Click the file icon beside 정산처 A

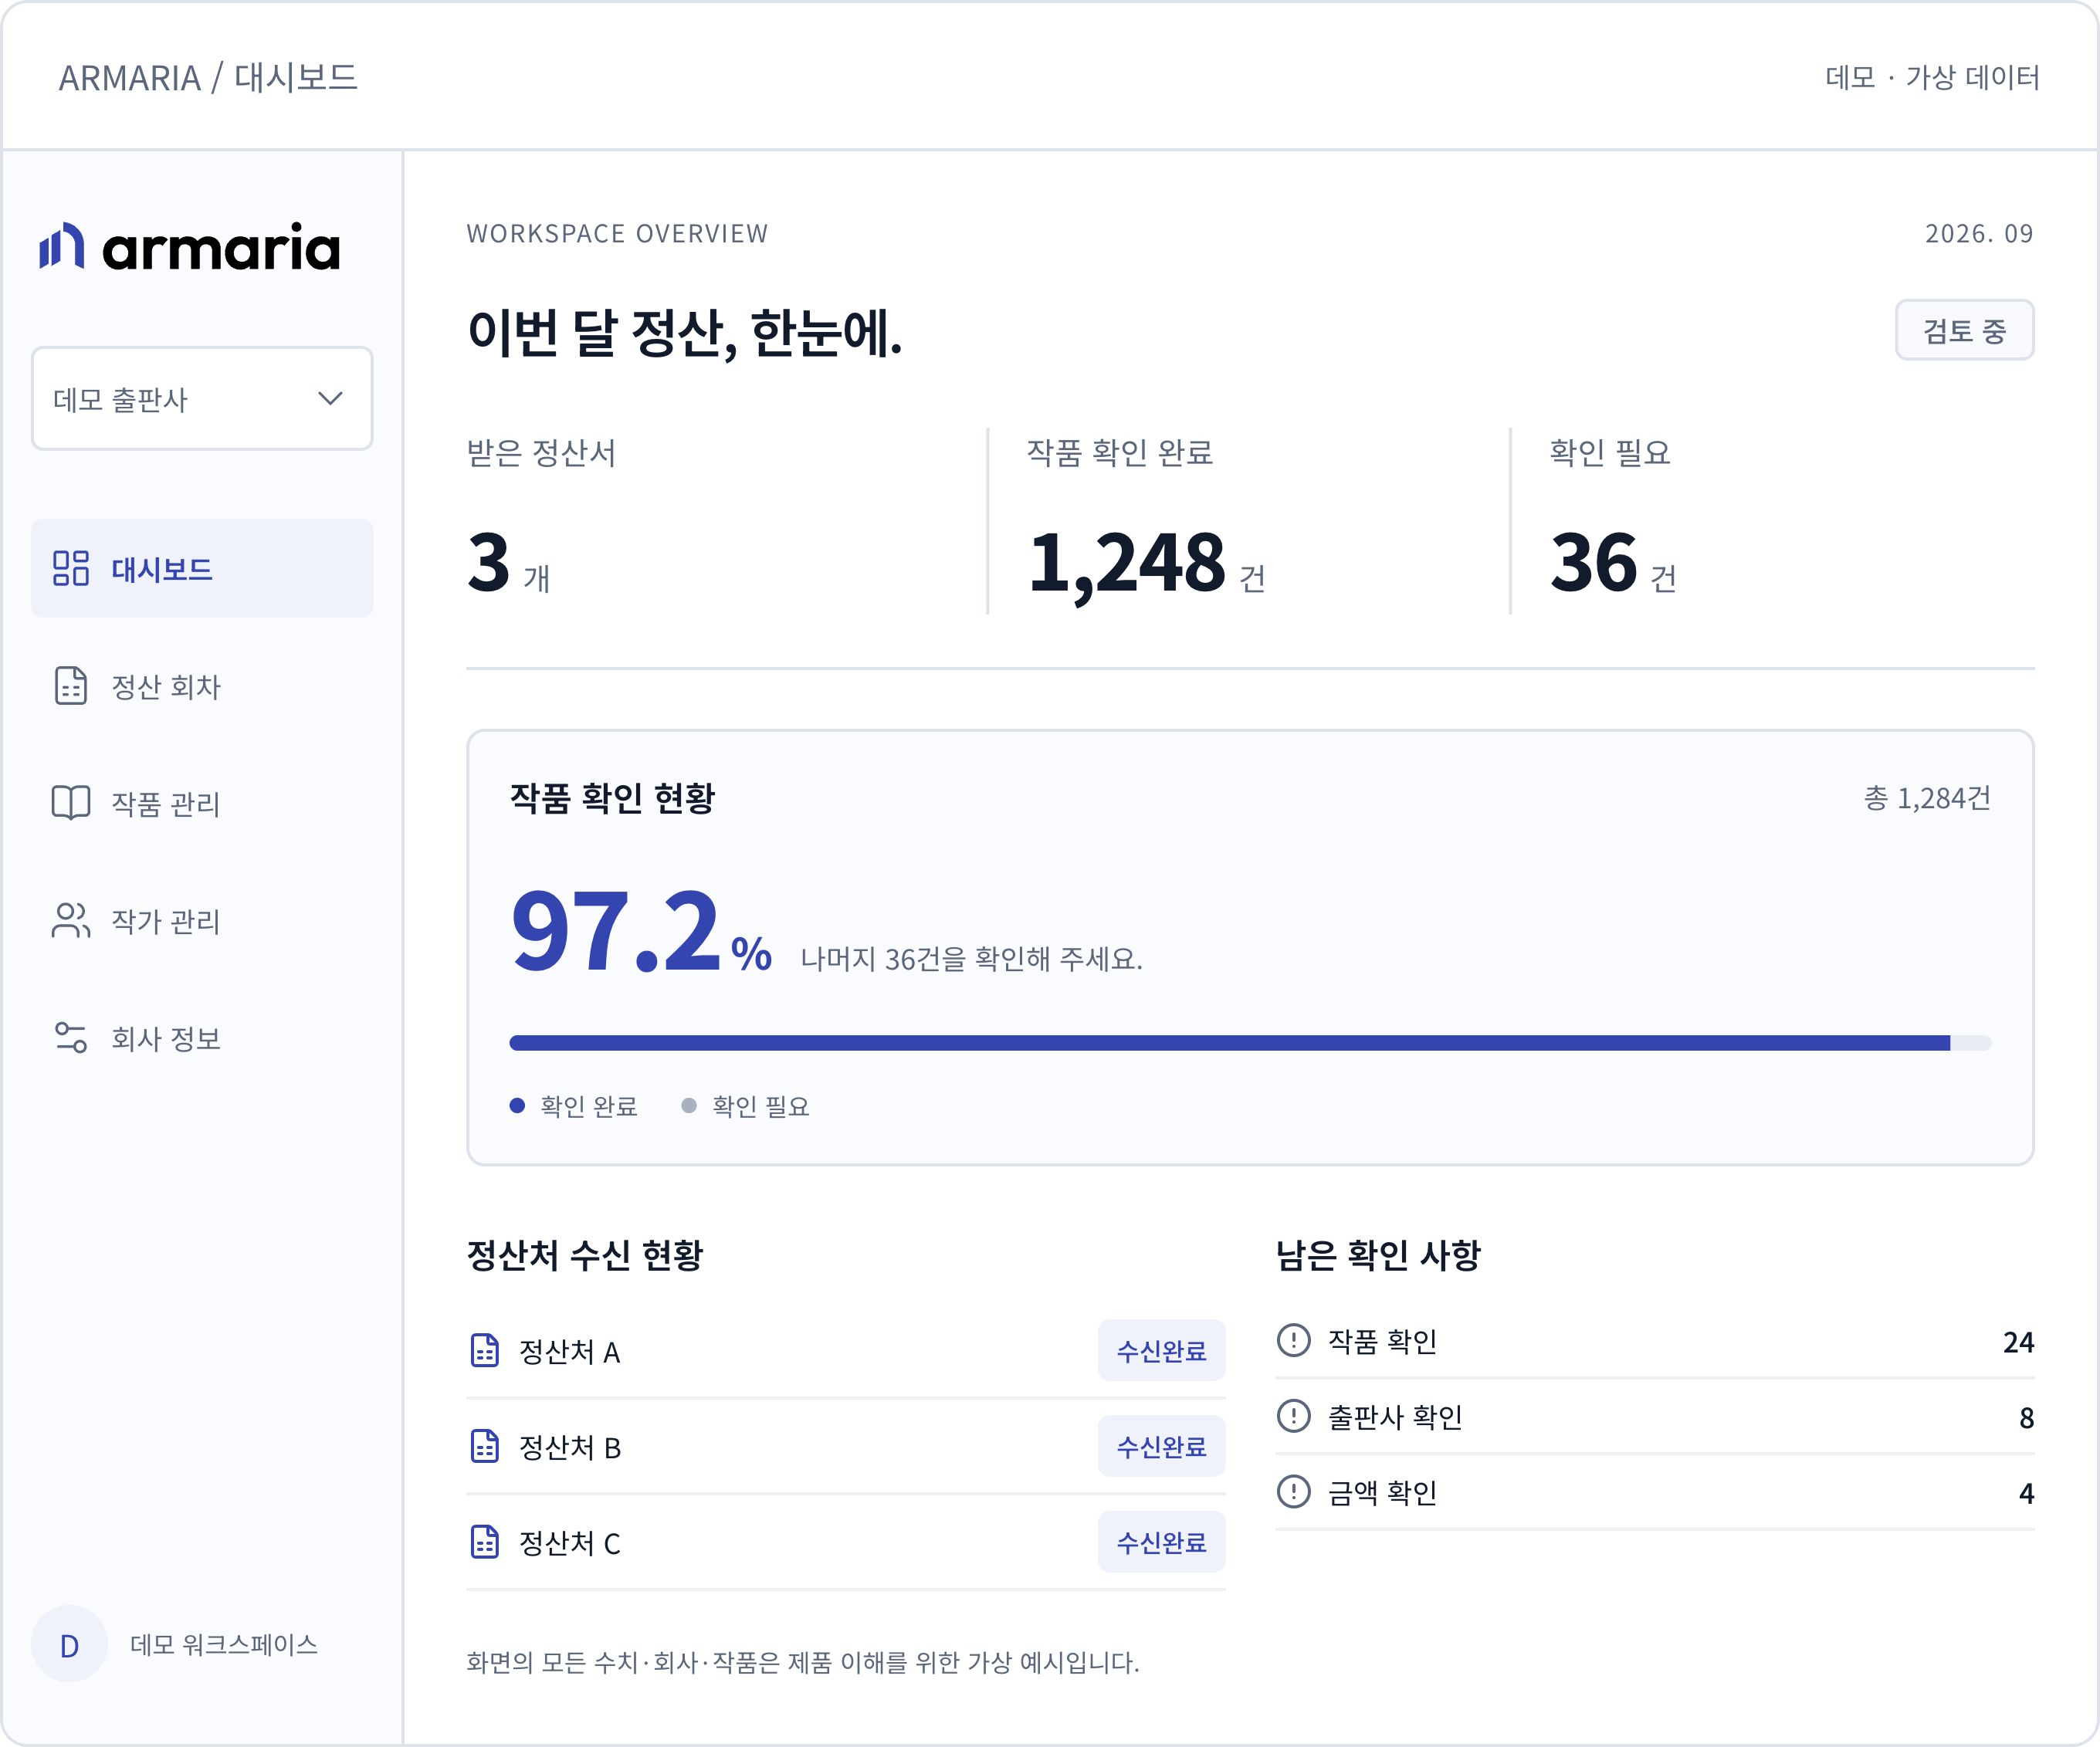point(485,1350)
